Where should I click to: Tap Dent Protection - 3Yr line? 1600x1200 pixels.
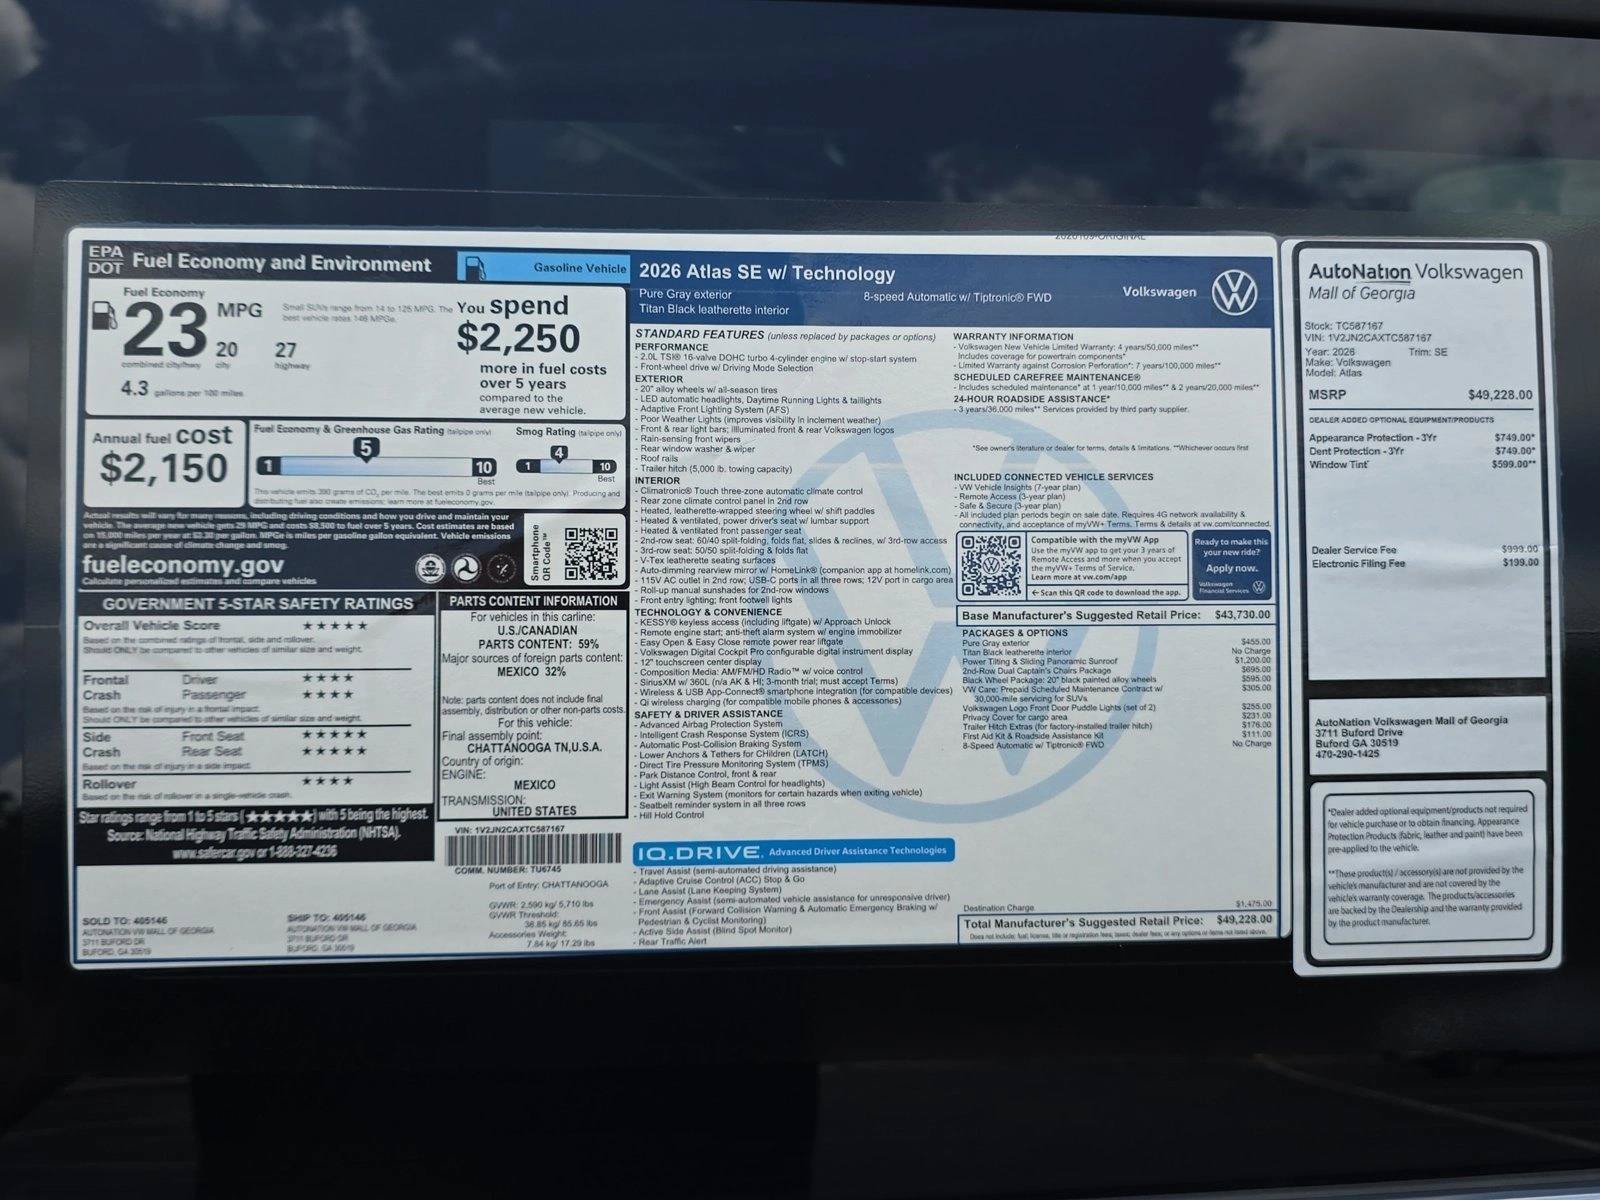tap(1421, 451)
